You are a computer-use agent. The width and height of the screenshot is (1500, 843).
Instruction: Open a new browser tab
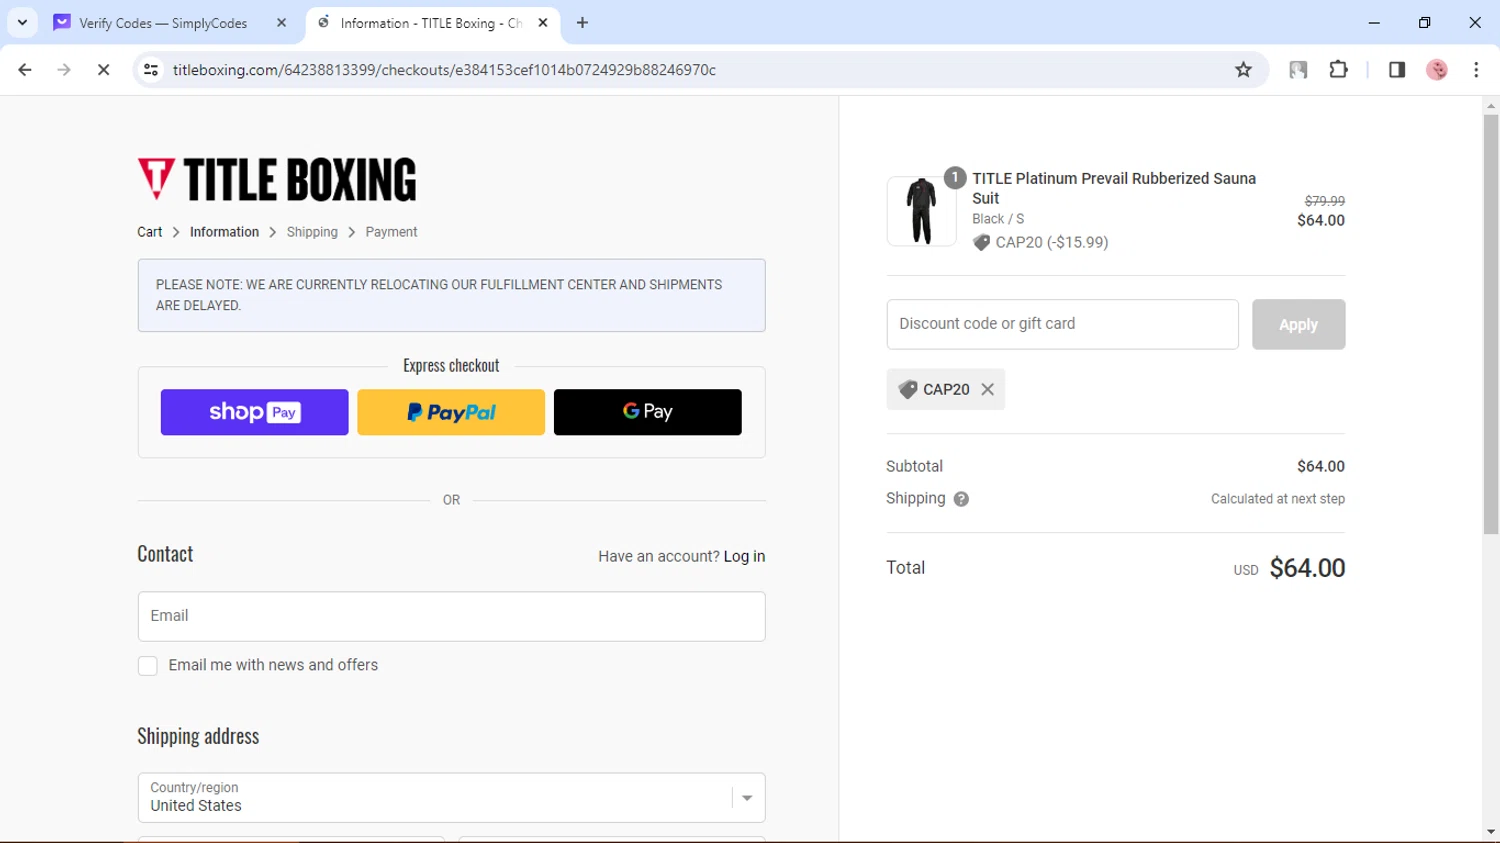(x=583, y=22)
